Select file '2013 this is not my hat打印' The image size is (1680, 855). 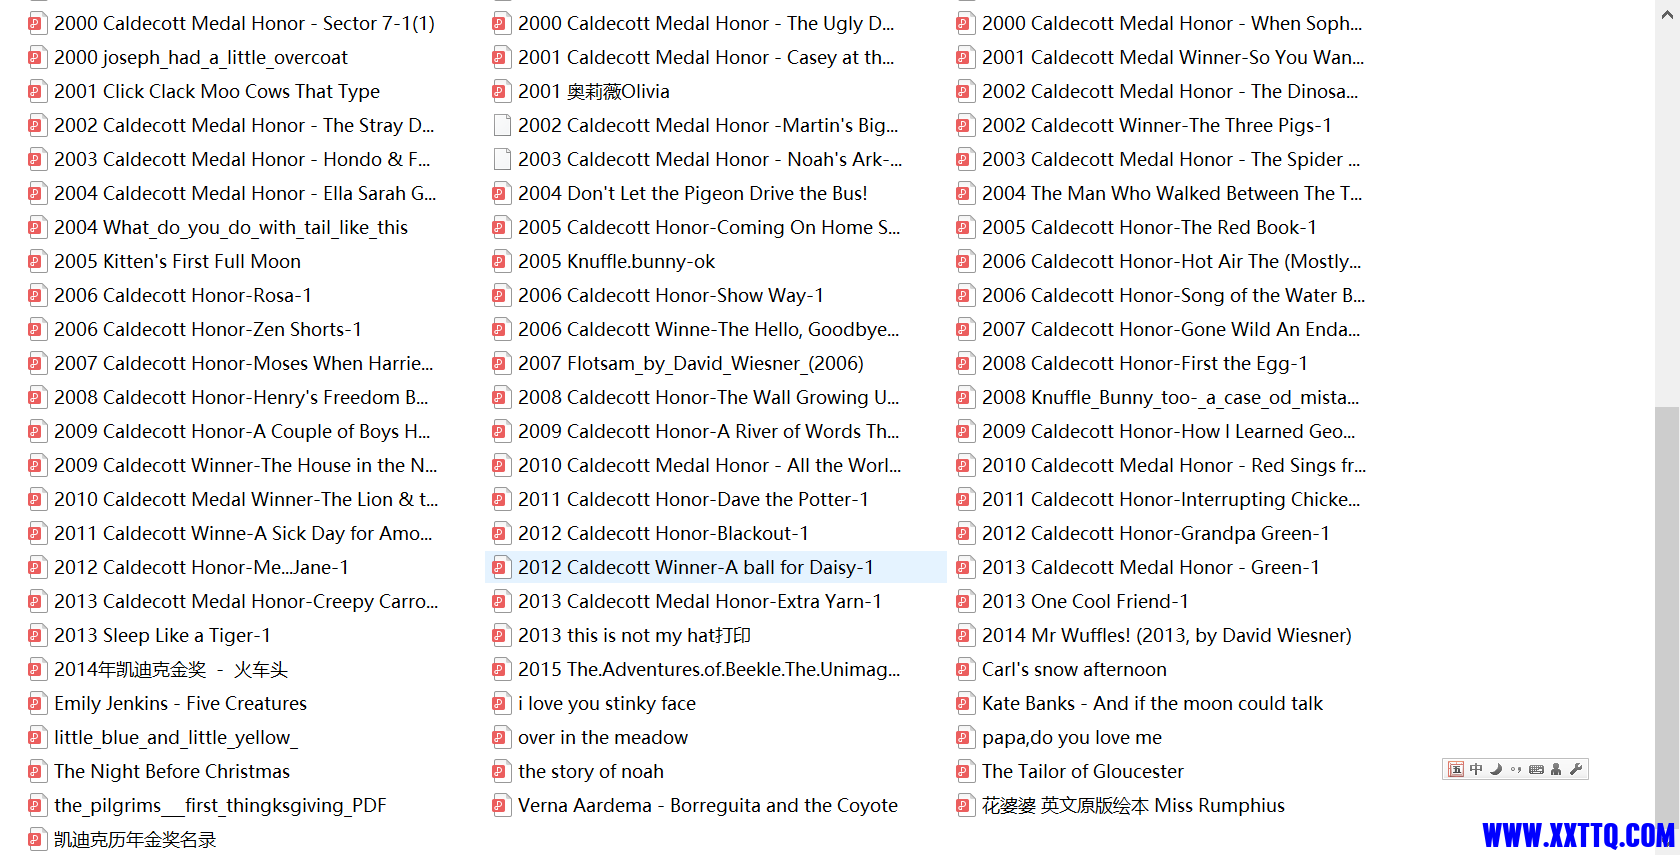tap(634, 635)
